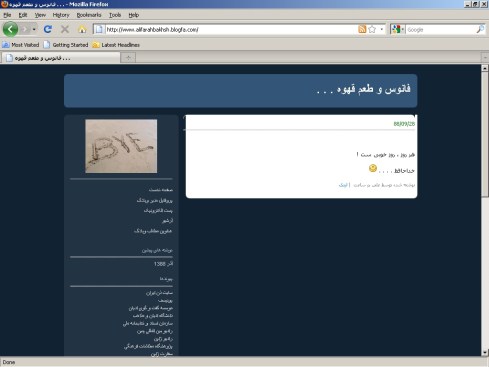Open sidebar link 'صفحه نخست'
Viewport: 489px width, 367px height.
(x=161, y=190)
